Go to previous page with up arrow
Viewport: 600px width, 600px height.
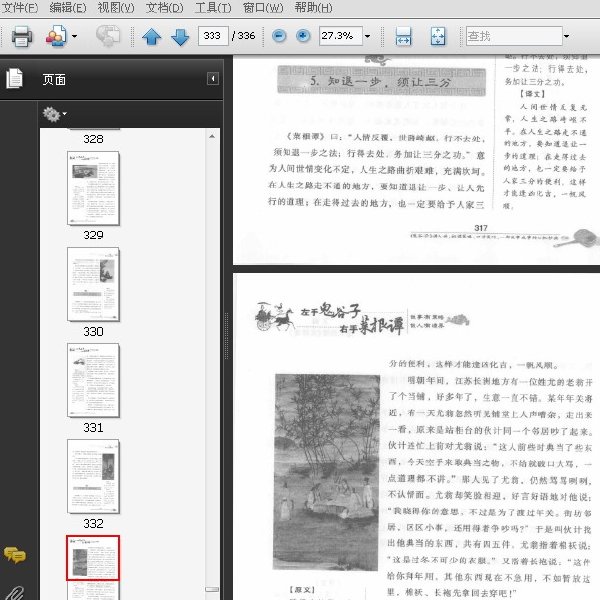pyautogui.click(x=152, y=37)
